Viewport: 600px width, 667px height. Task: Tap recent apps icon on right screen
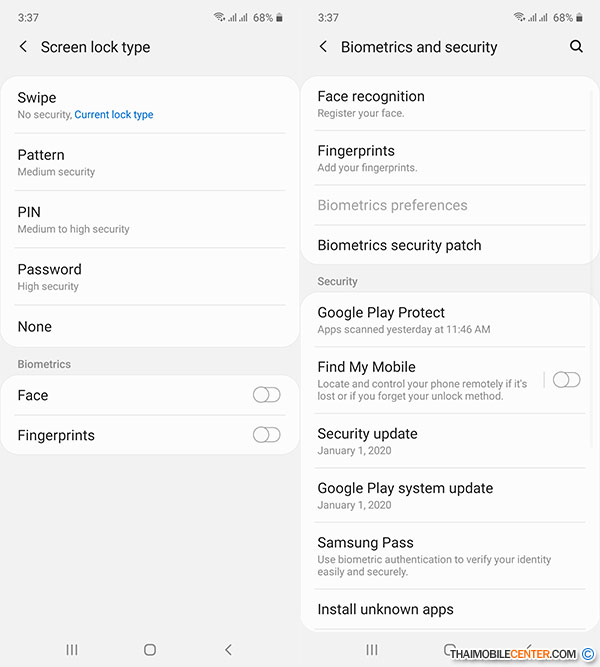click(372, 650)
